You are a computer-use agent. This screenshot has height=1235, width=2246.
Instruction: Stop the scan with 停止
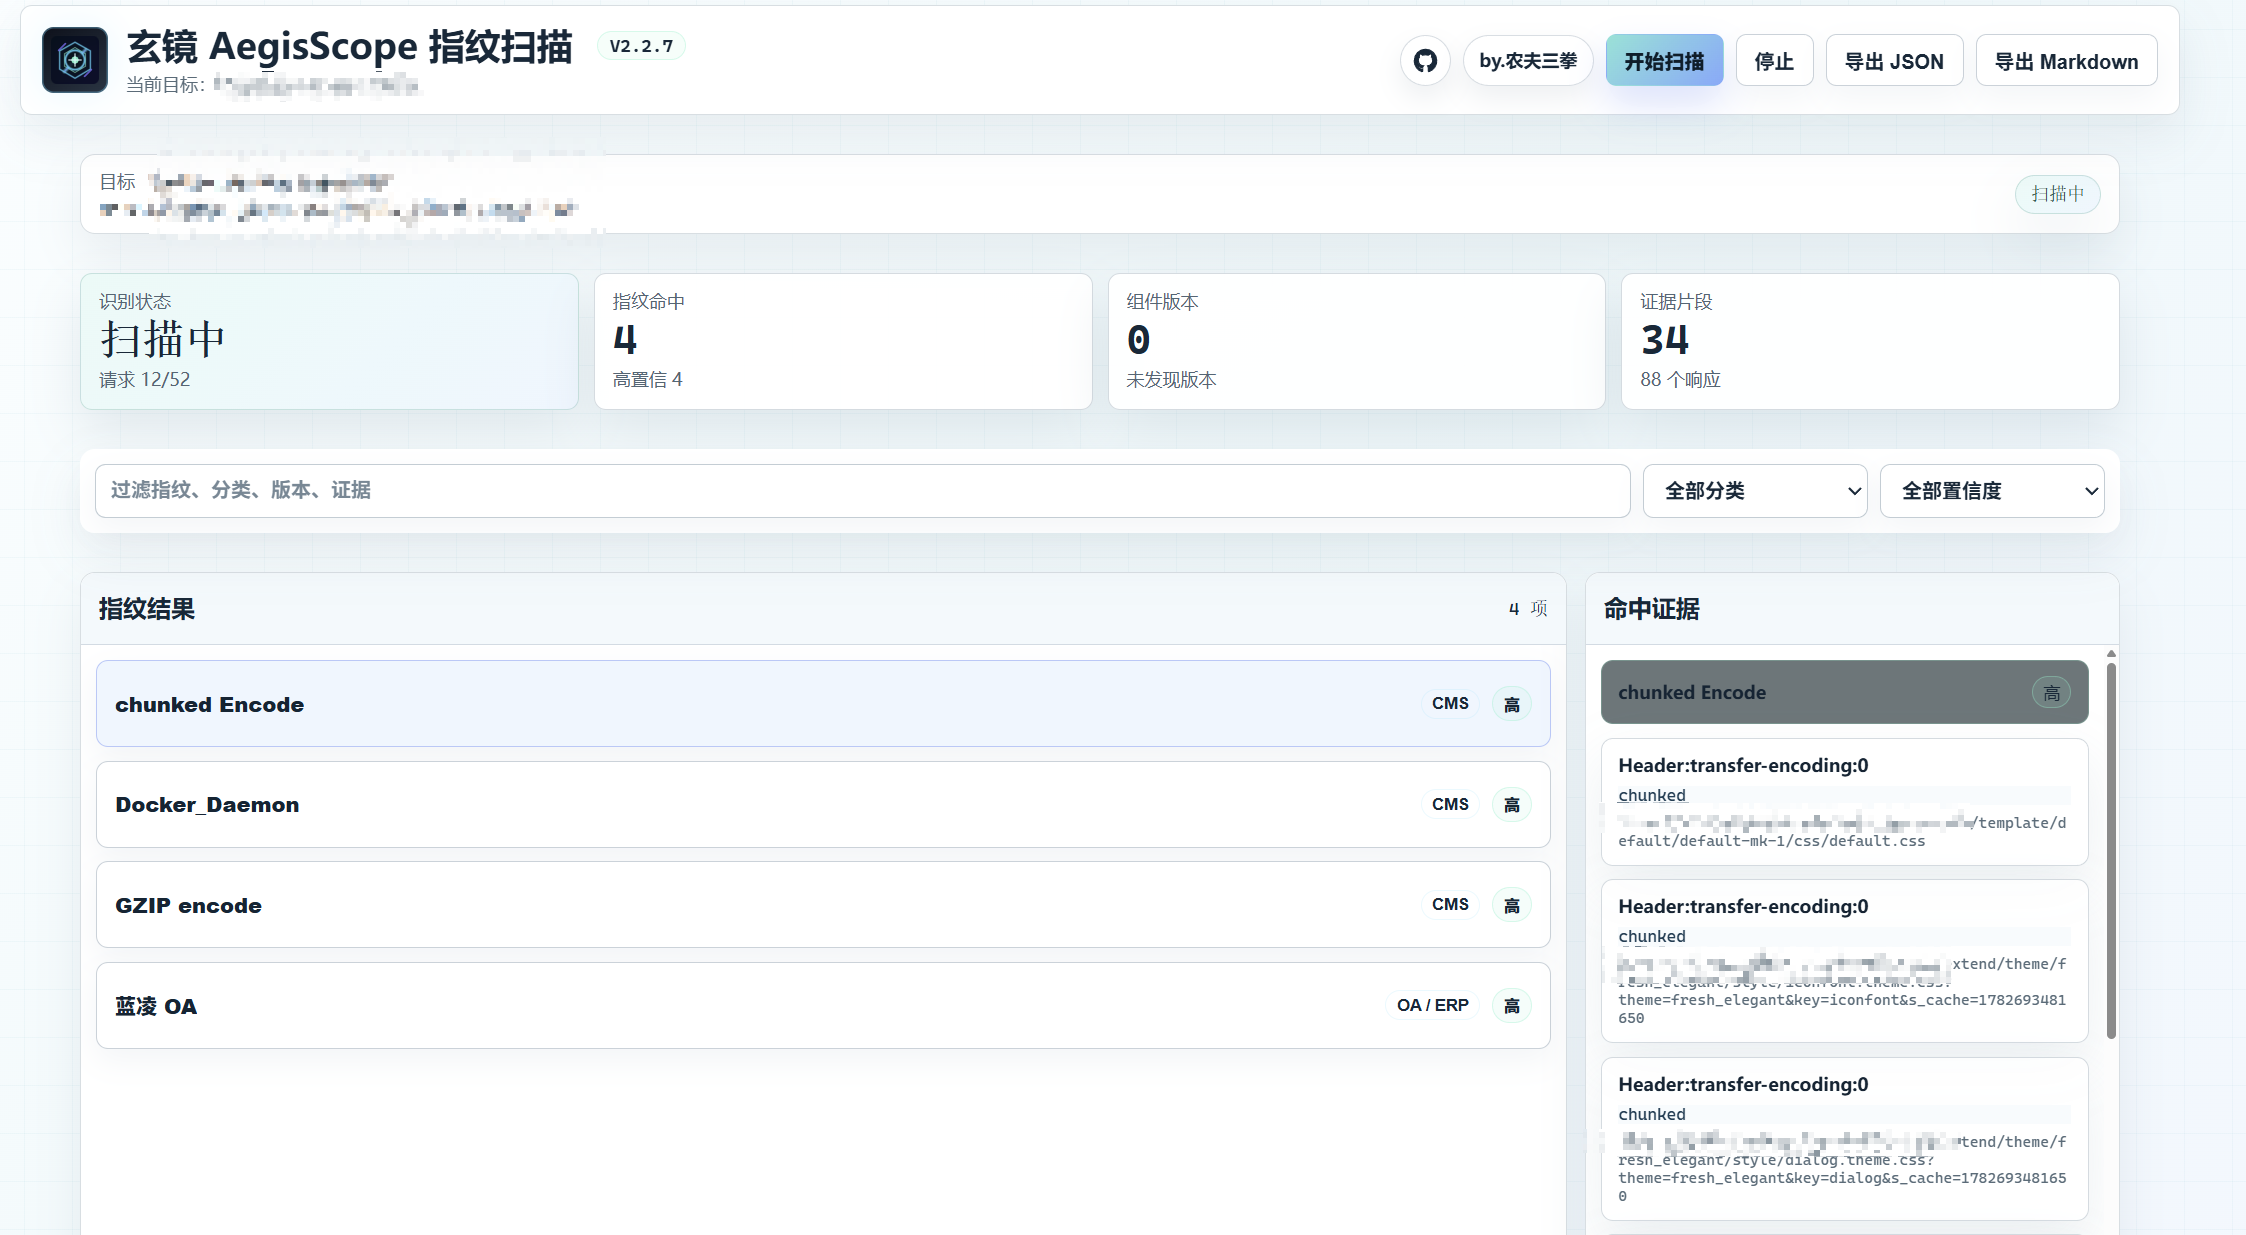pyautogui.click(x=1774, y=61)
